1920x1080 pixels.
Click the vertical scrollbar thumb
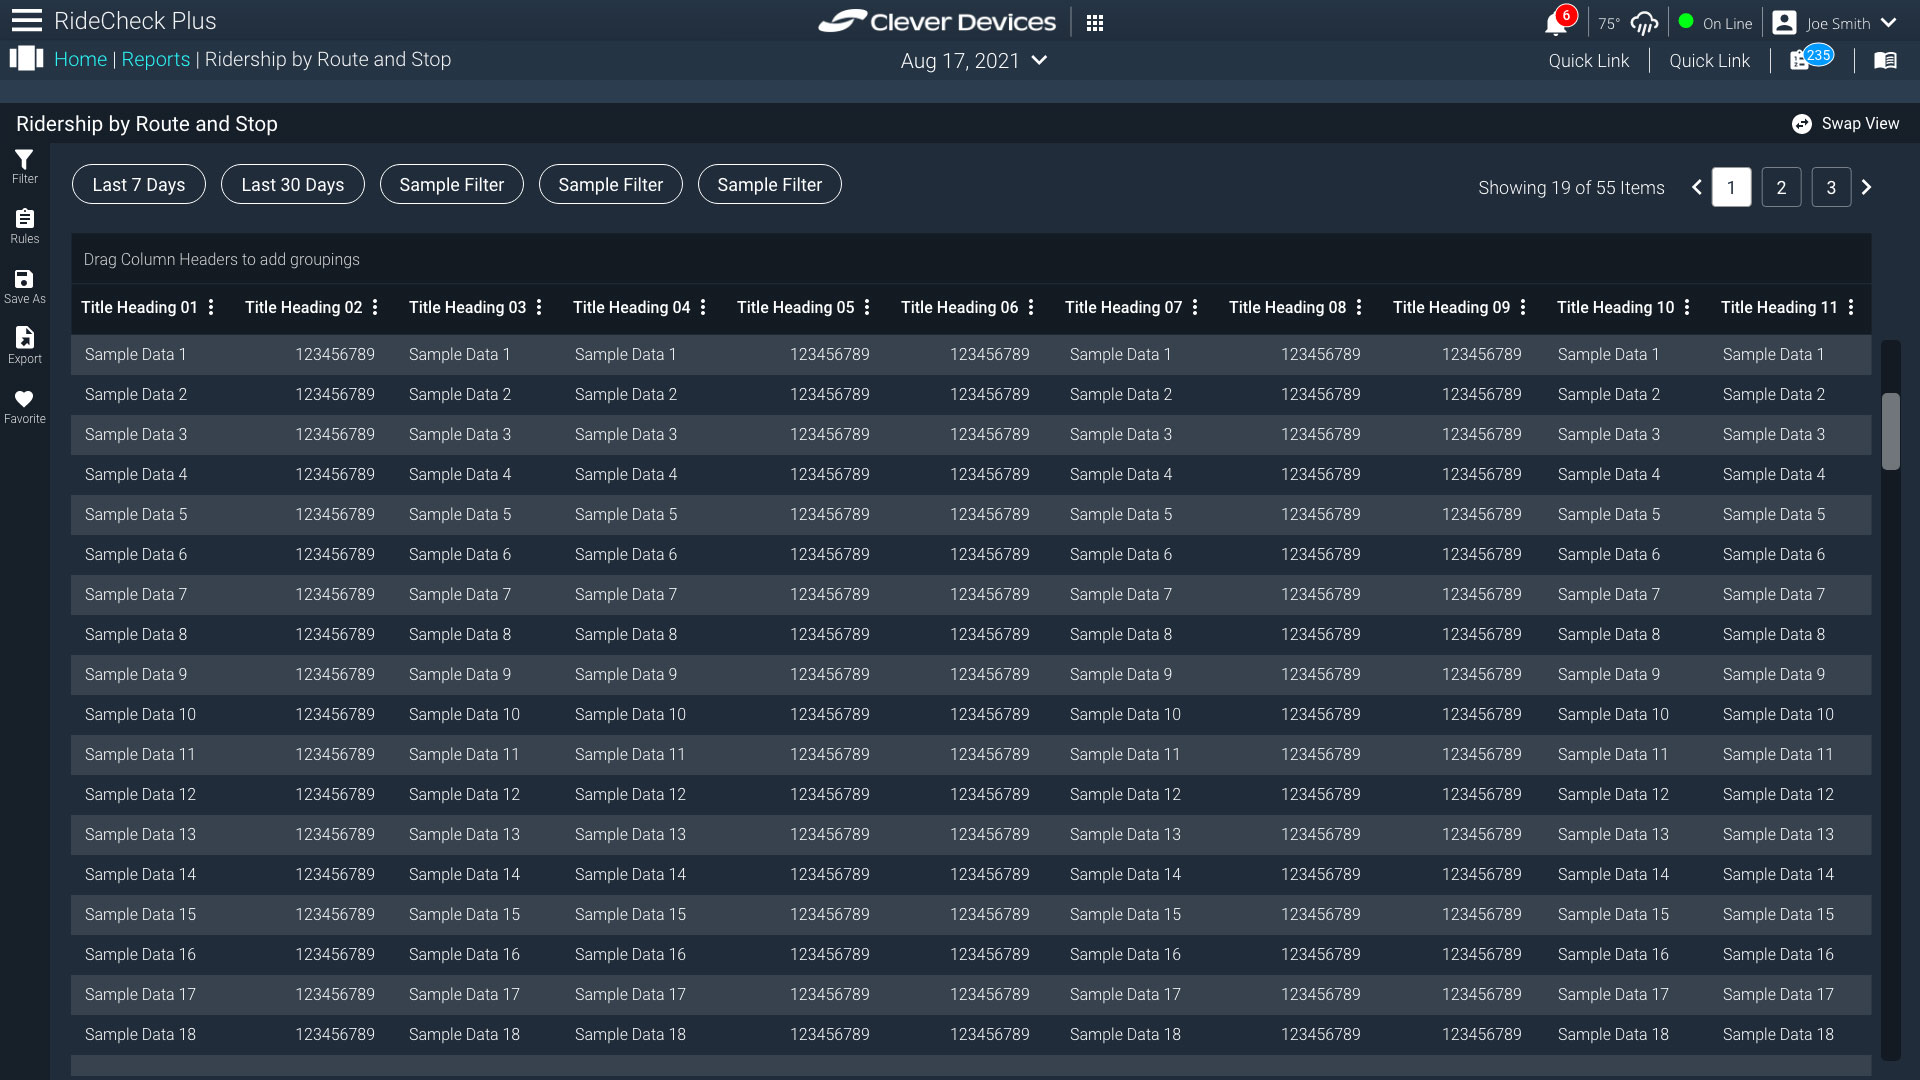(1890, 431)
